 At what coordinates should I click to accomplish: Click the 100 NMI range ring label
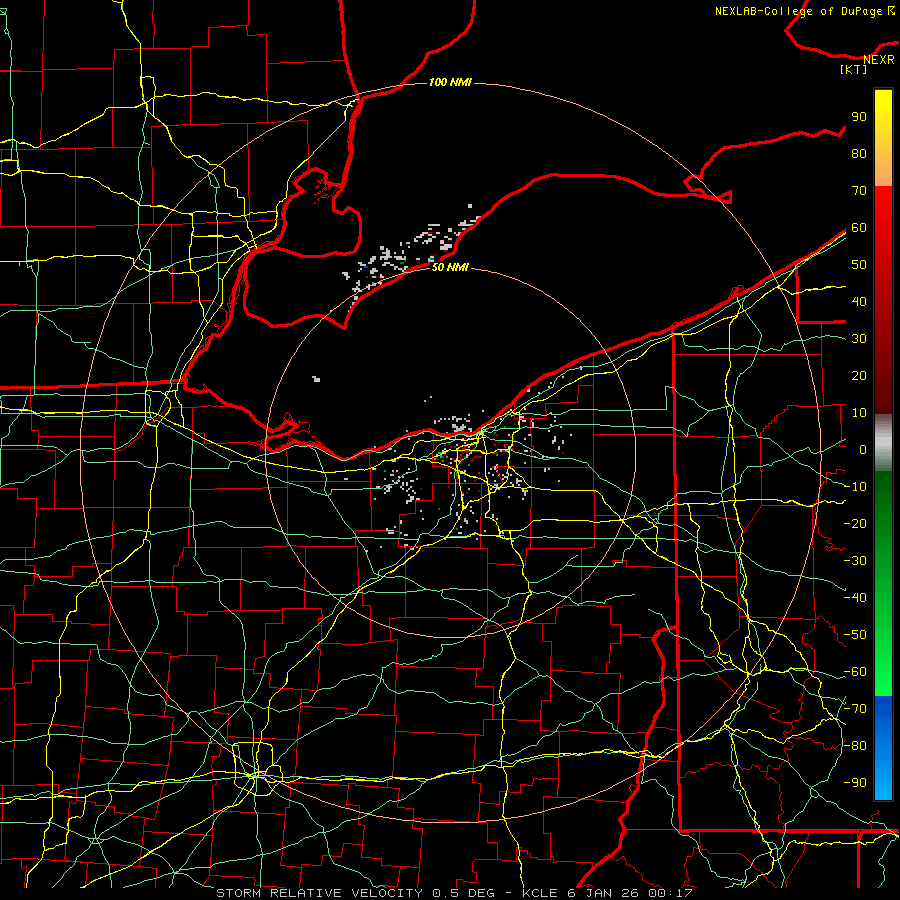tap(450, 83)
